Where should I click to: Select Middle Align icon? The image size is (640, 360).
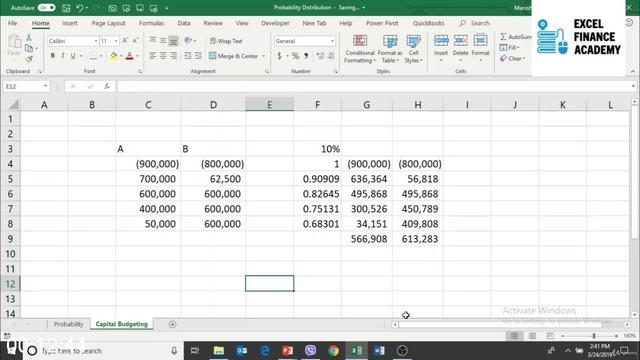163,40
